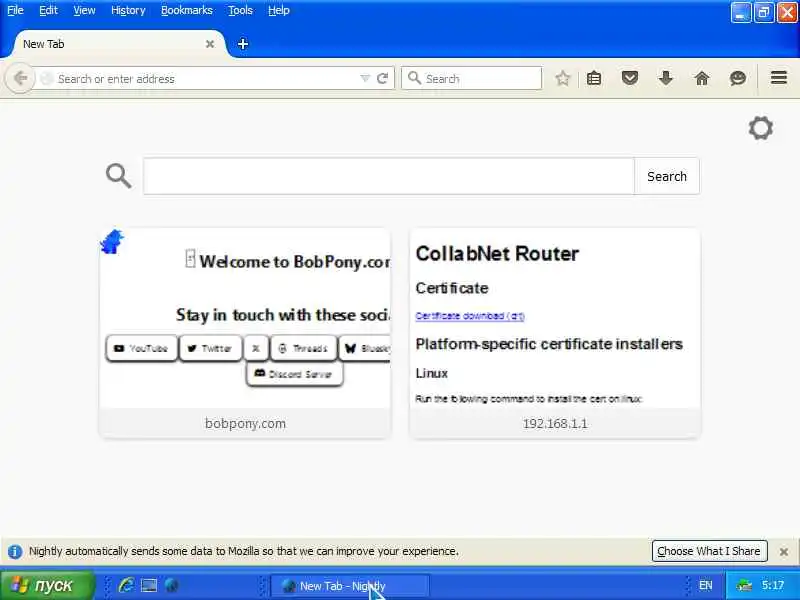Open new tab page settings gear

click(761, 128)
